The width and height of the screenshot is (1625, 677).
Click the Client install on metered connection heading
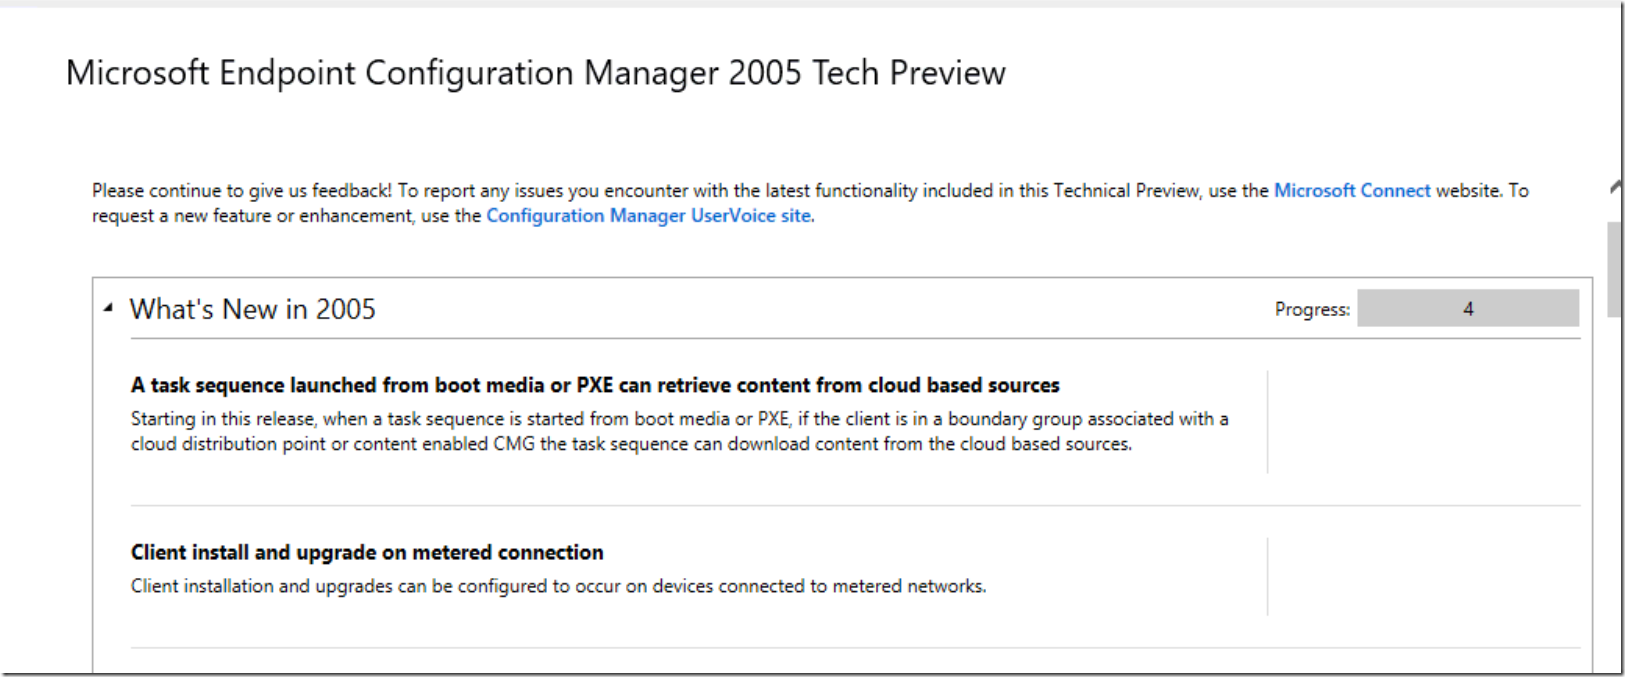point(367,552)
